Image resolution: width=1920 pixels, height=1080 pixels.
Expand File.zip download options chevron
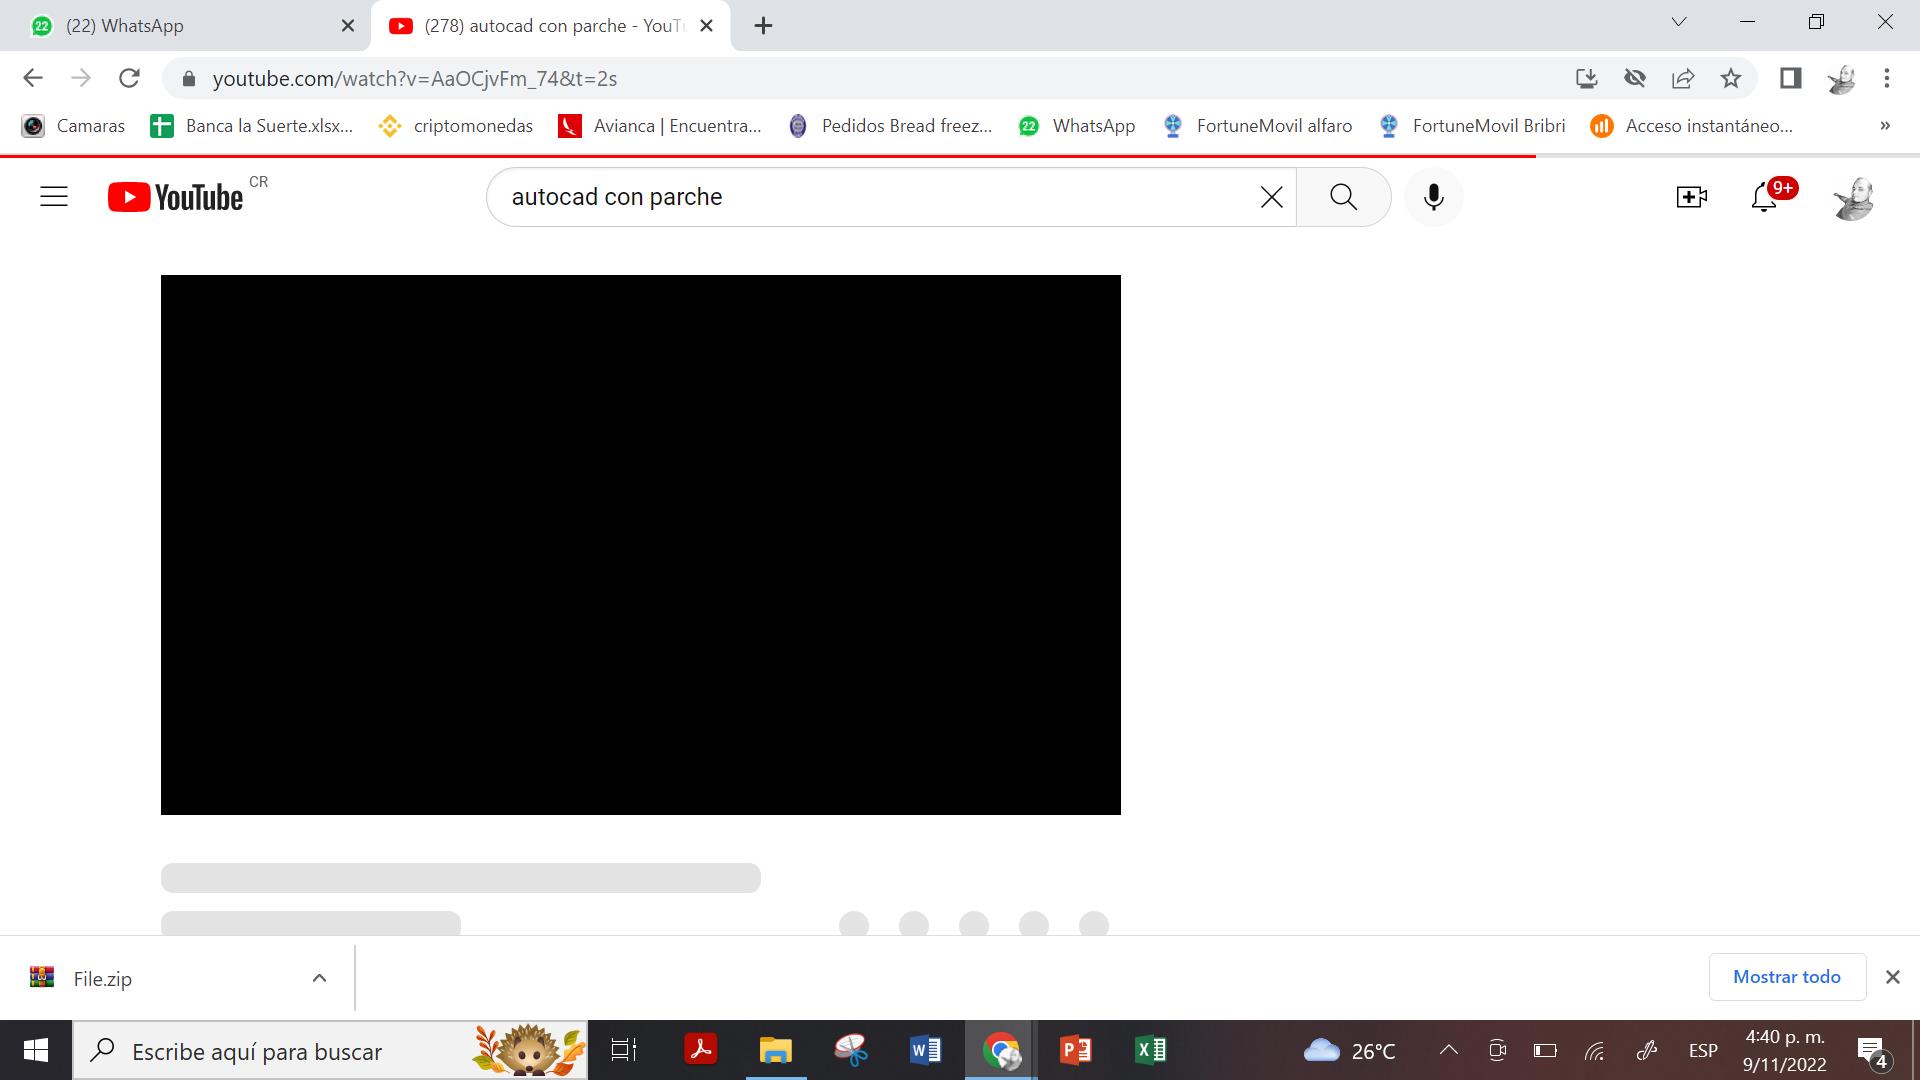[319, 978]
